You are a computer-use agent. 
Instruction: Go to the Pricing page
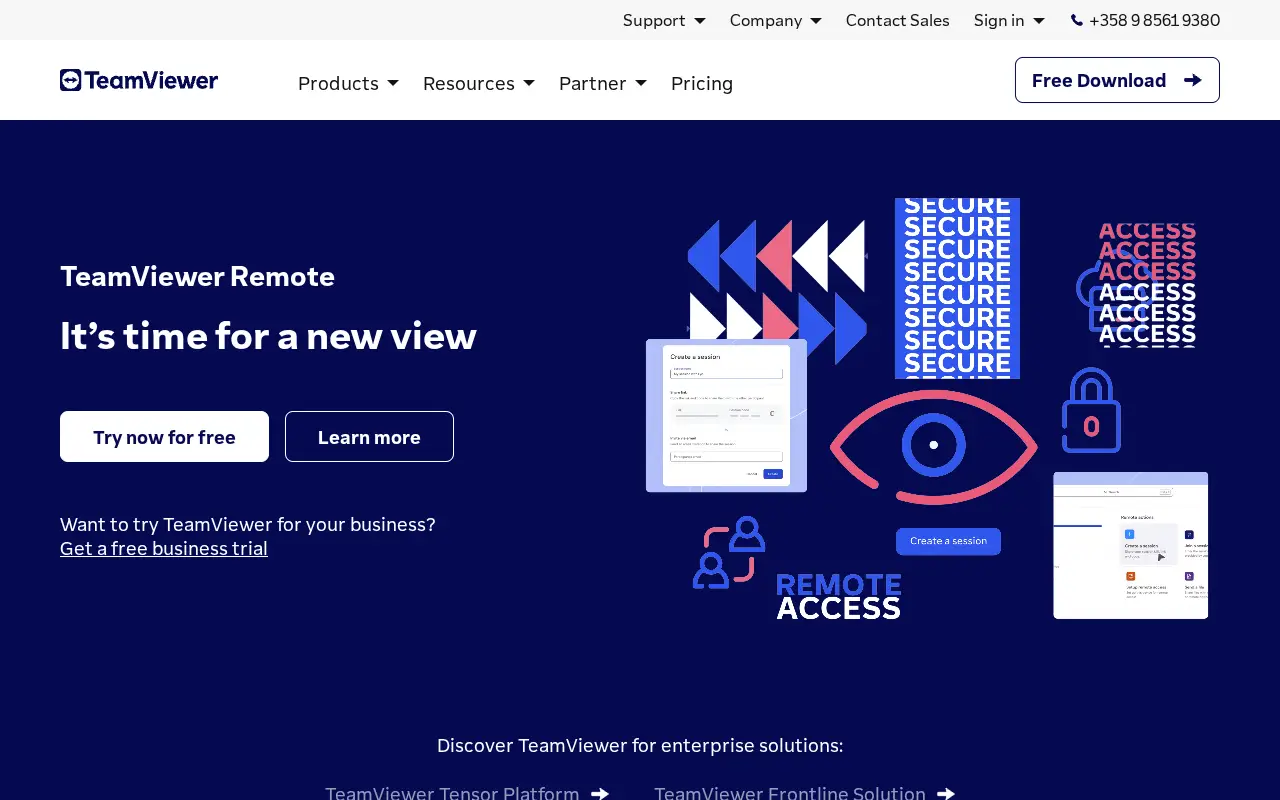point(702,83)
